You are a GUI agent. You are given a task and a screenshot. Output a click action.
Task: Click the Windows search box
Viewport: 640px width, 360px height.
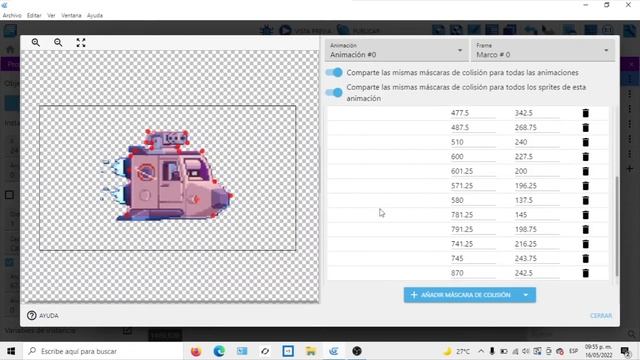(x=102, y=351)
